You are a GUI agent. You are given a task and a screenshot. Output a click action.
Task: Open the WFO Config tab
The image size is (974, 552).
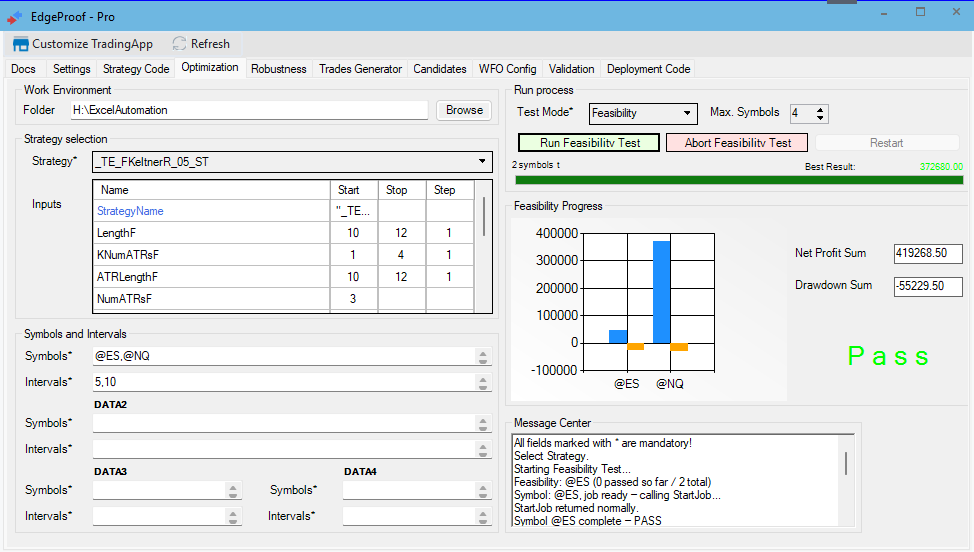(507, 69)
